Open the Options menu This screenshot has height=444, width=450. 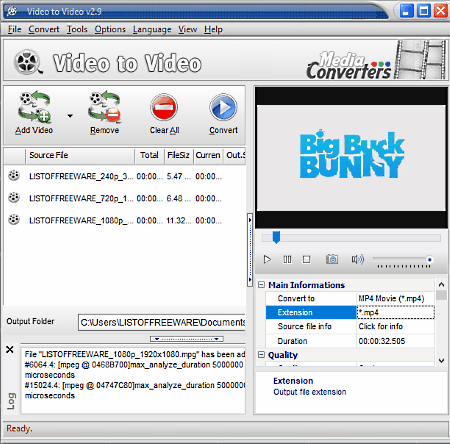110,29
